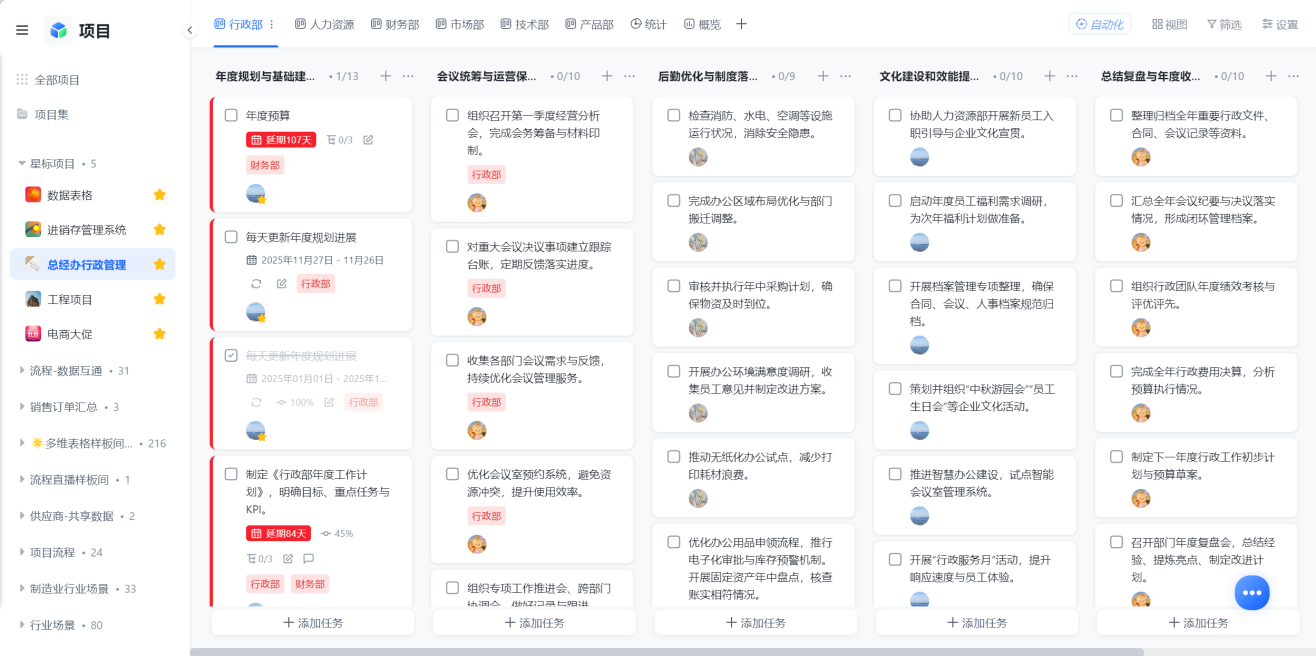Open the 设置 settings
Viewport: 1316px width, 656px height.
(x=1279, y=24)
